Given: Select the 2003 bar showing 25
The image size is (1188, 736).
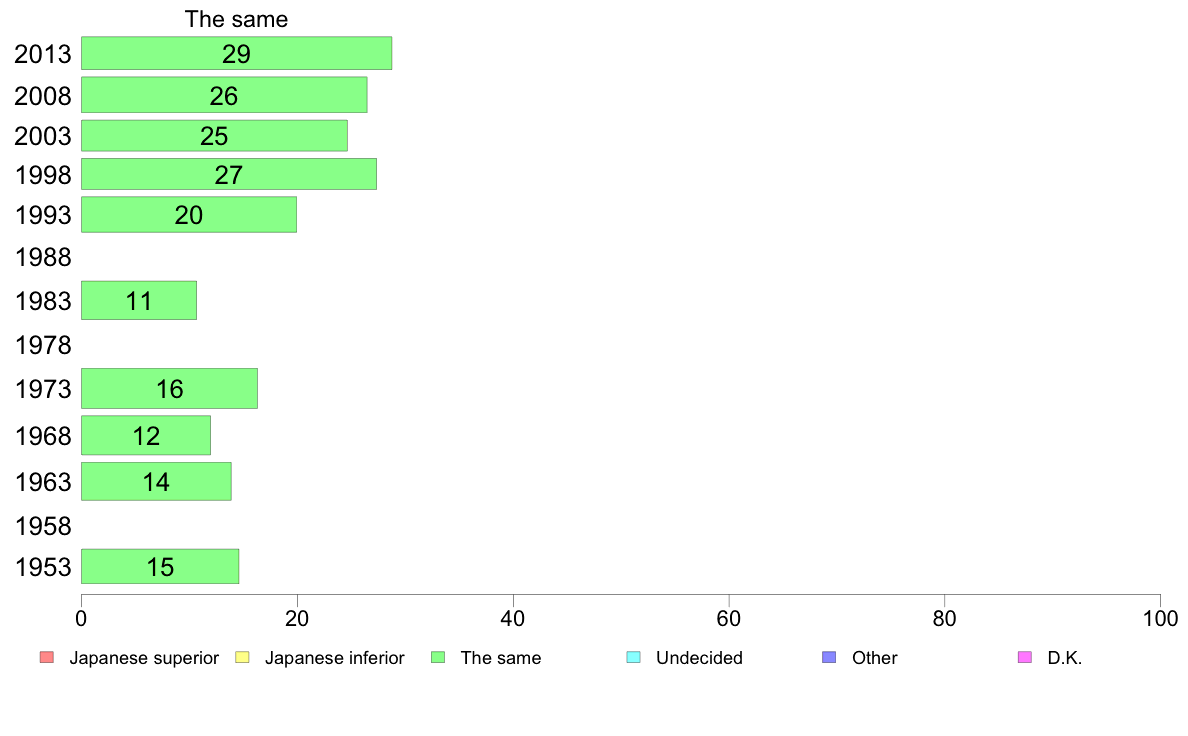Looking at the screenshot, I should tap(214, 136).
